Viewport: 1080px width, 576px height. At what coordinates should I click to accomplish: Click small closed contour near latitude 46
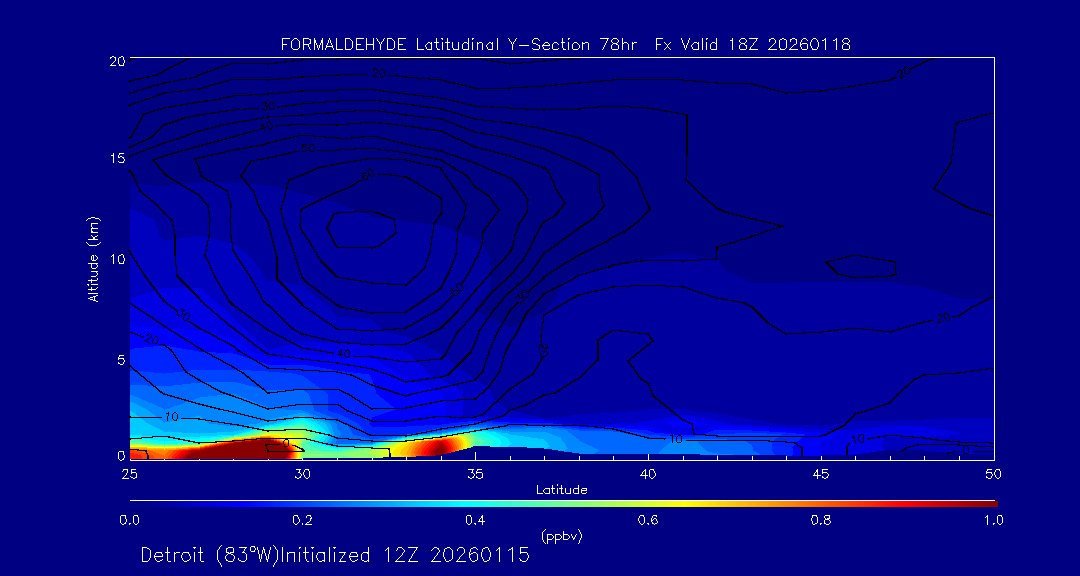(x=862, y=266)
